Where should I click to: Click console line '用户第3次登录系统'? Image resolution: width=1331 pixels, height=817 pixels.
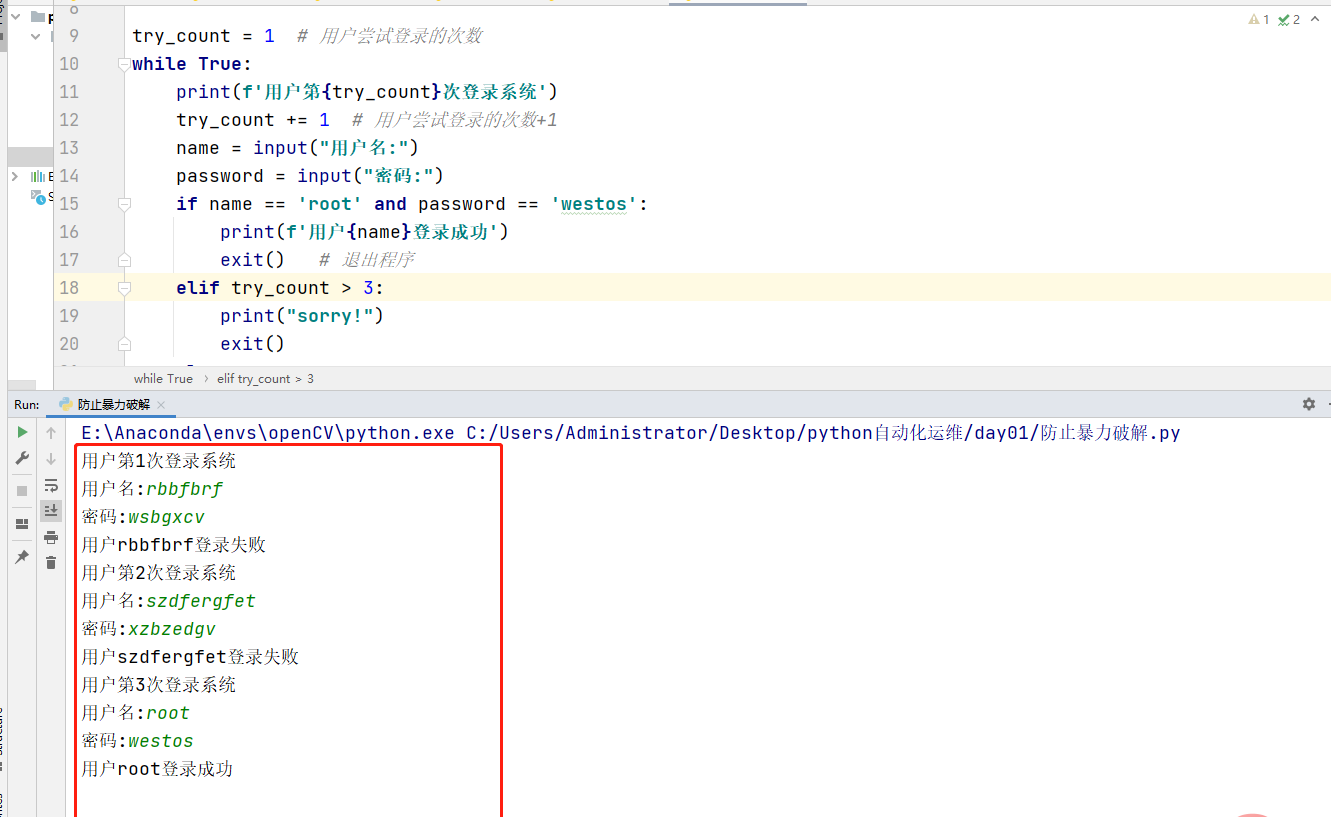point(158,685)
